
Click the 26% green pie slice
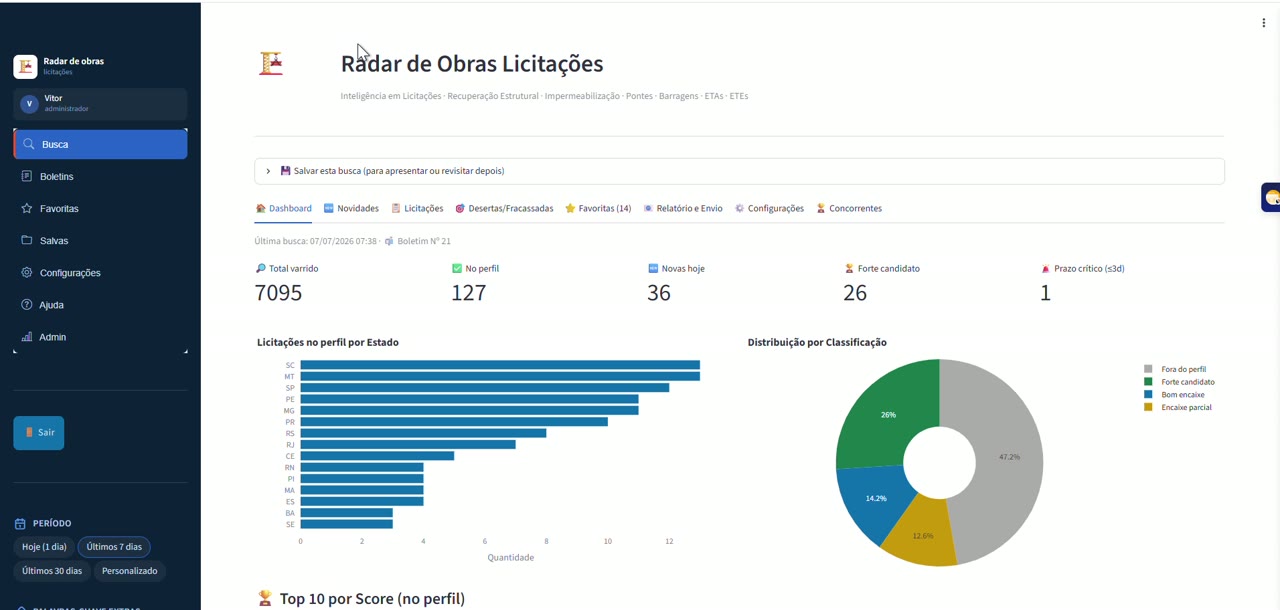888,414
